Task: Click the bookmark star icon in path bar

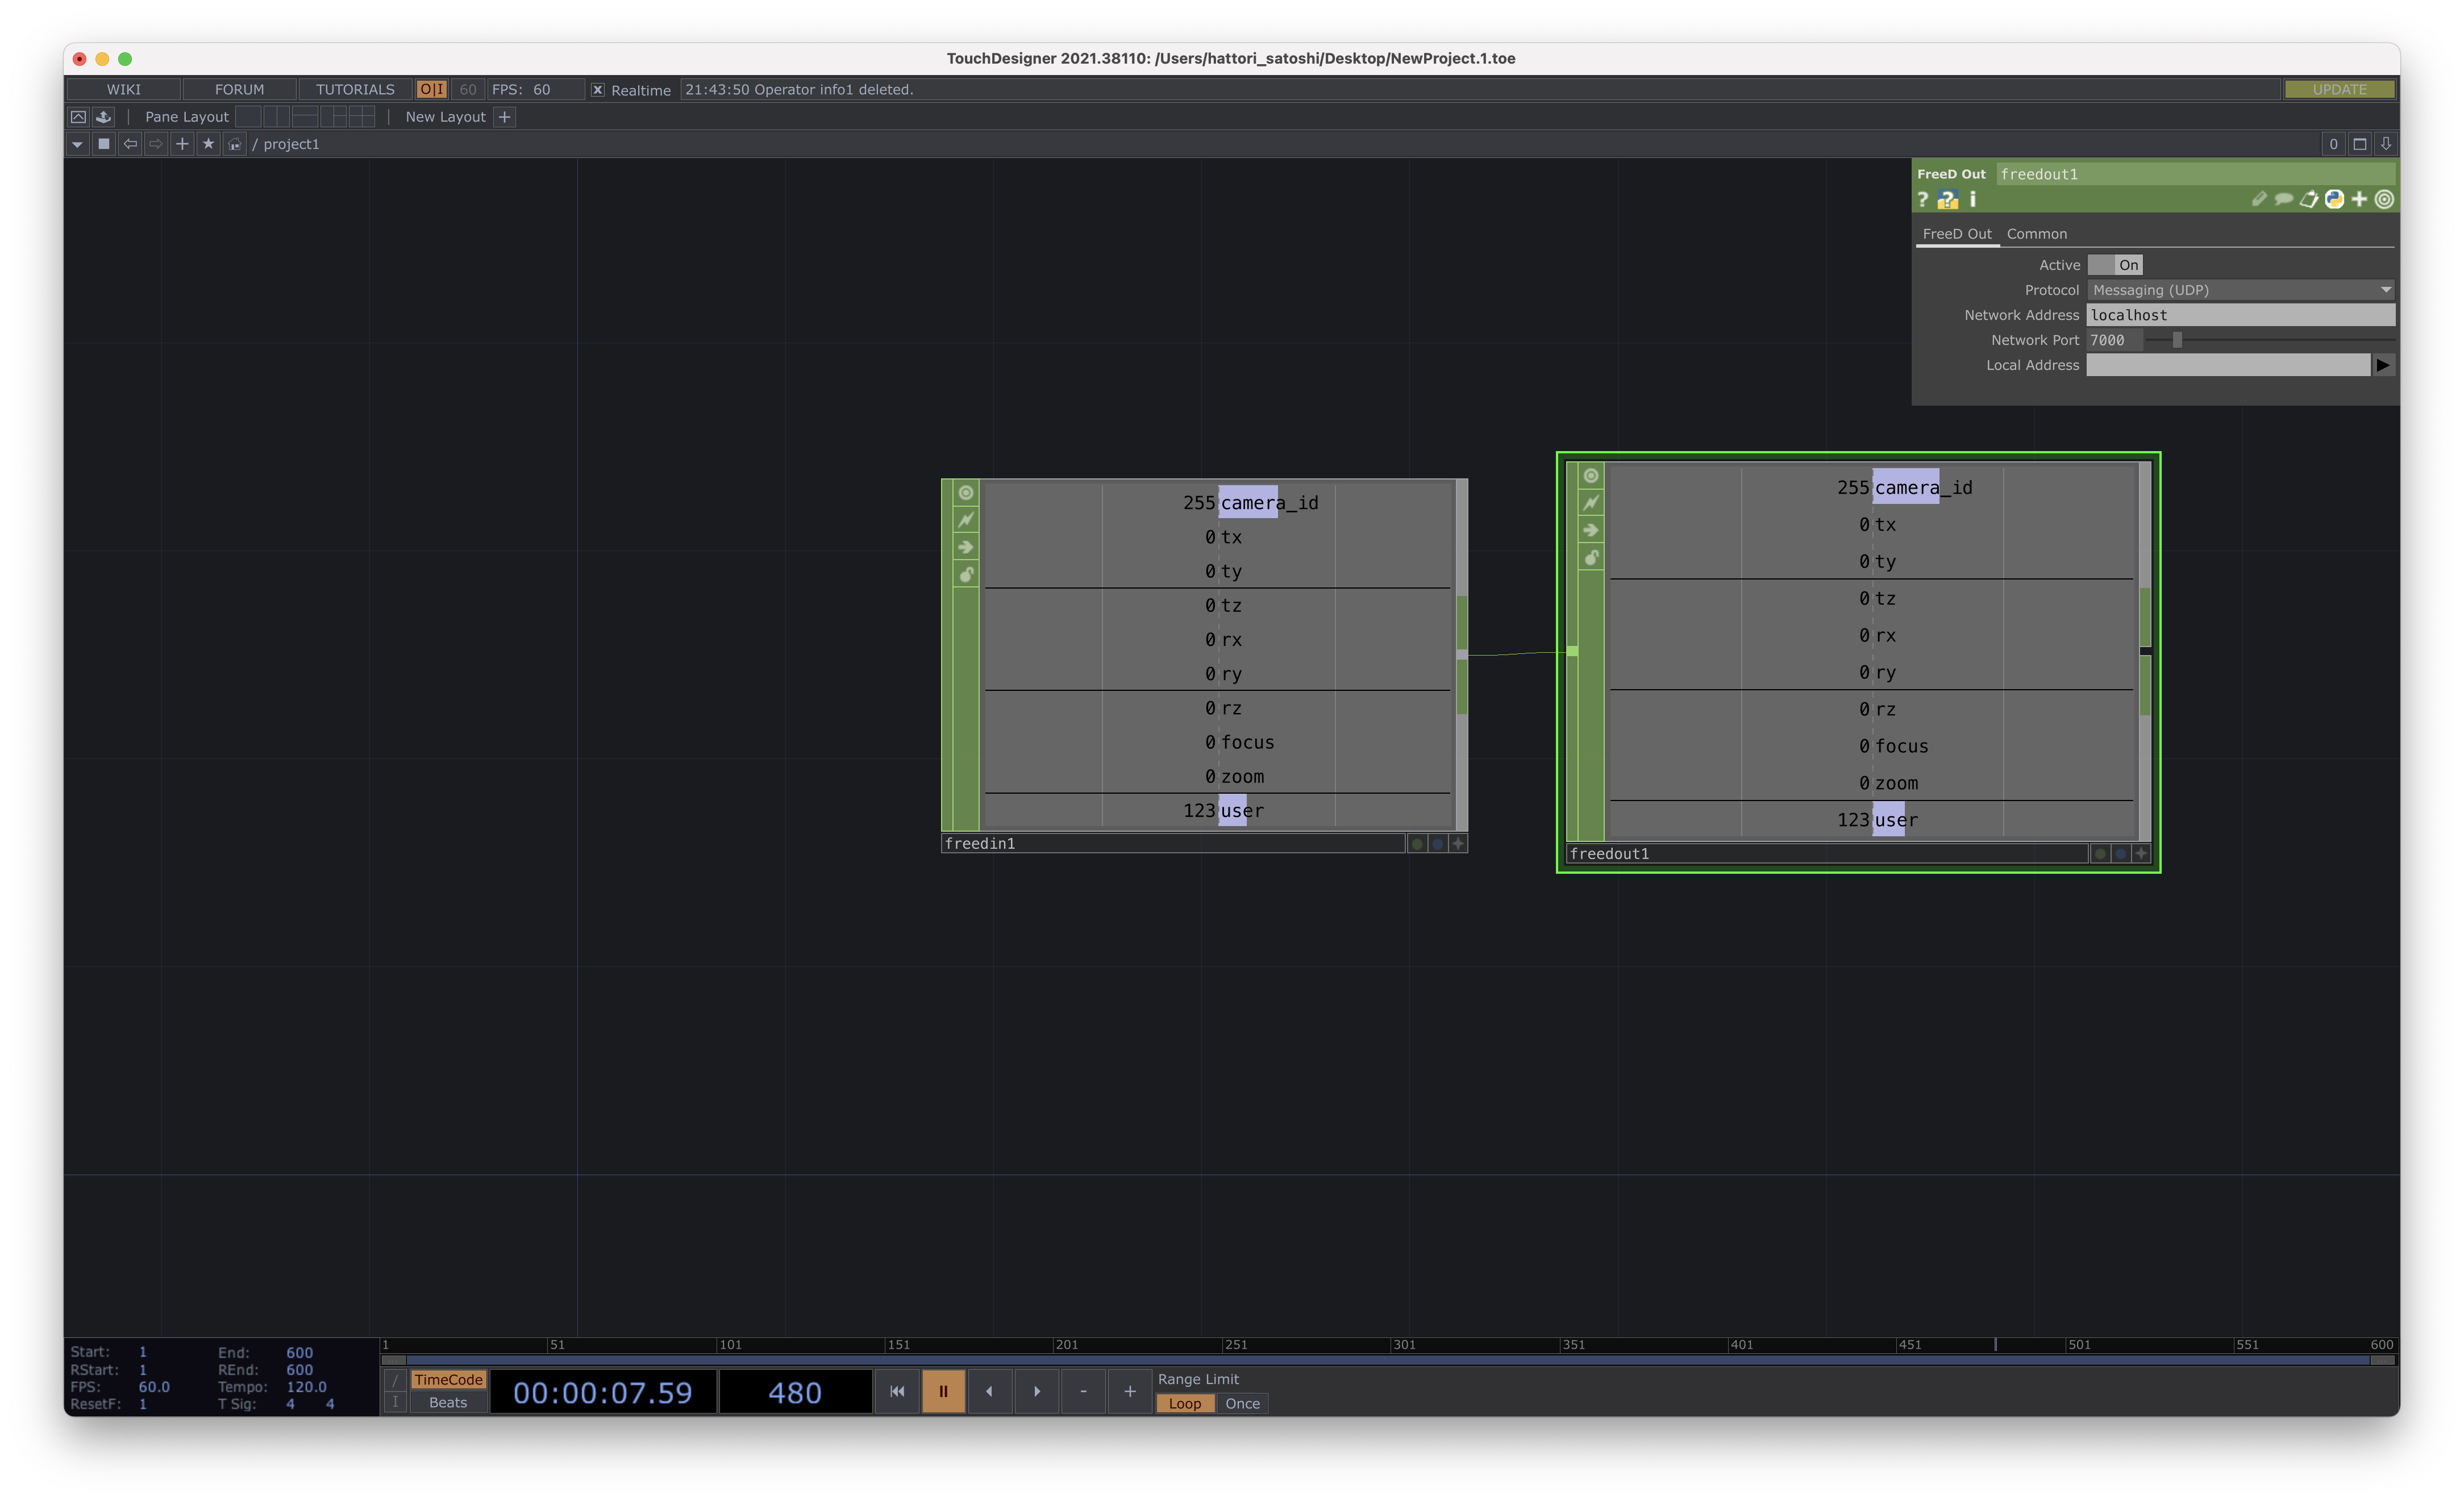Action: [x=208, y=144]
